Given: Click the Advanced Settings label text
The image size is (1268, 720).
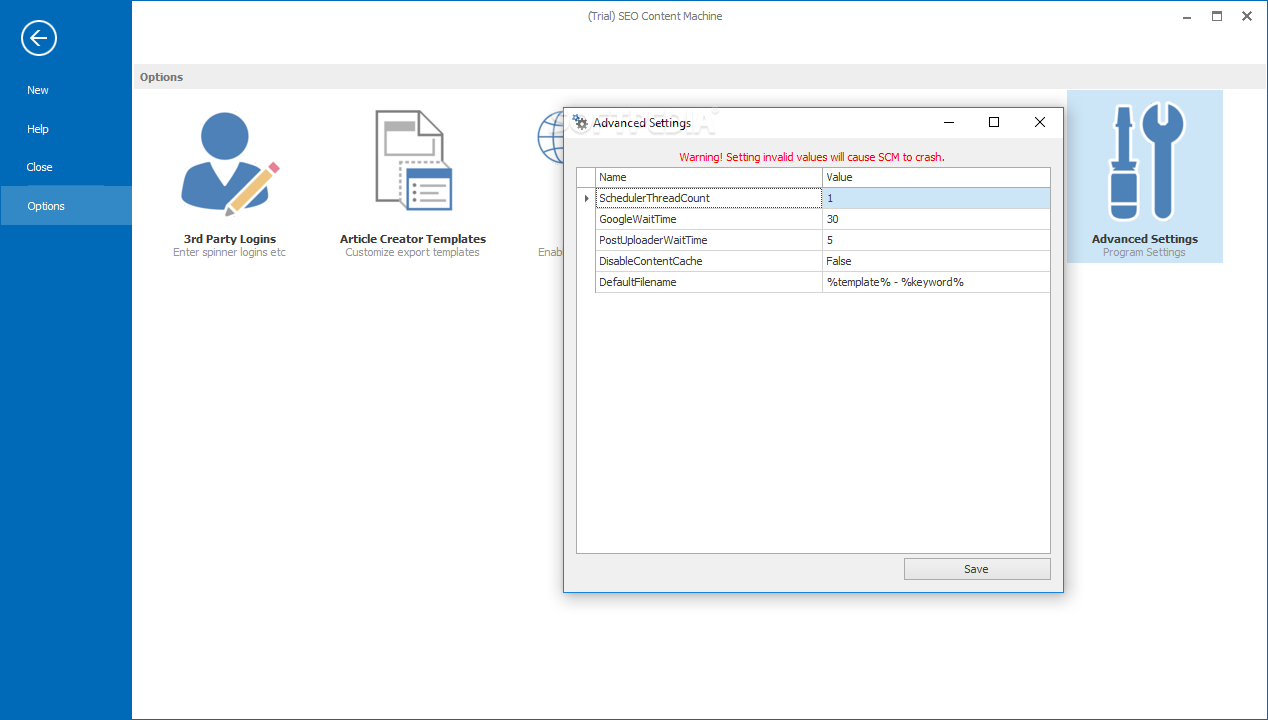Looking at the screenshot, I should point(1145,239).
